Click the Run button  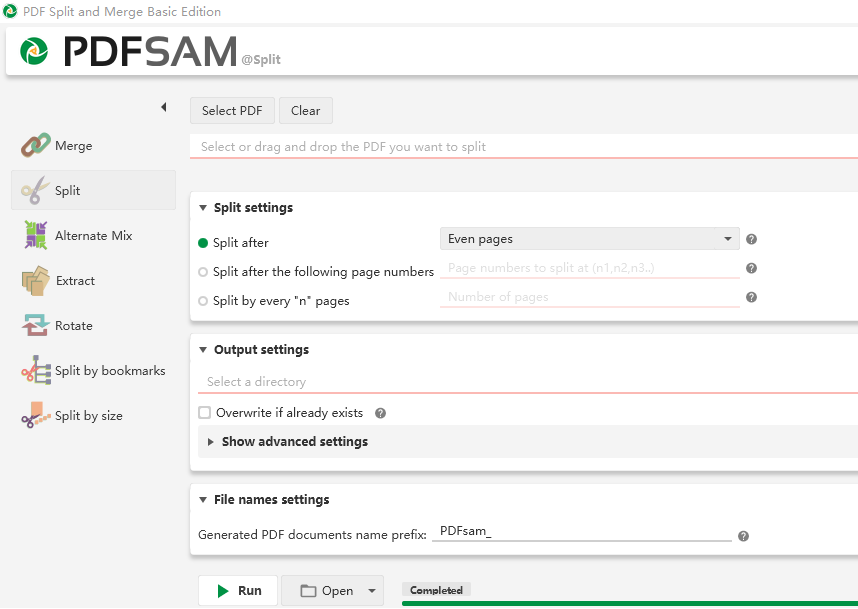[238, 591]
